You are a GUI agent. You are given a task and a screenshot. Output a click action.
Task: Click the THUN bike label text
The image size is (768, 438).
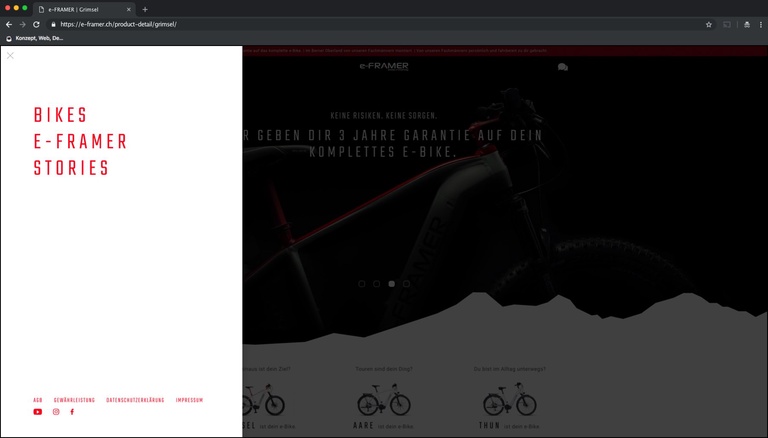point(490,426)
